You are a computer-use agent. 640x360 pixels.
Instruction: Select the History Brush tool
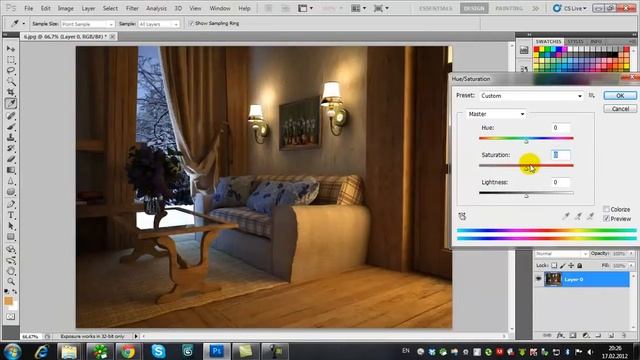click(11, 148)
